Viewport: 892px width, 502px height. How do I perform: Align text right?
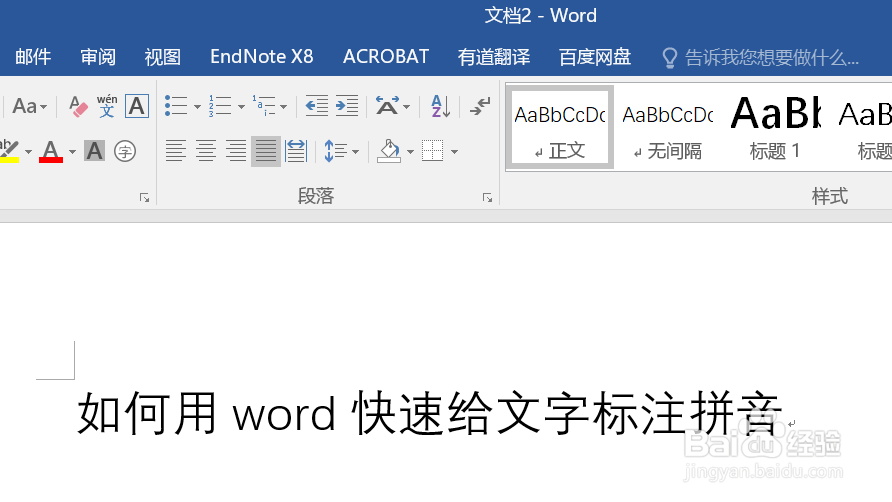236,151
